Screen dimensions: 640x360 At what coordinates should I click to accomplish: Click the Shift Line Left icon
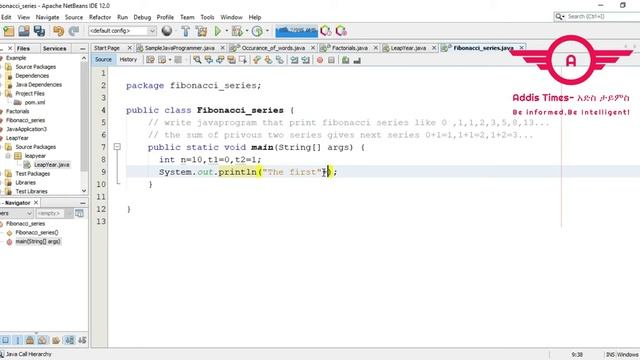tap(294, 60)
